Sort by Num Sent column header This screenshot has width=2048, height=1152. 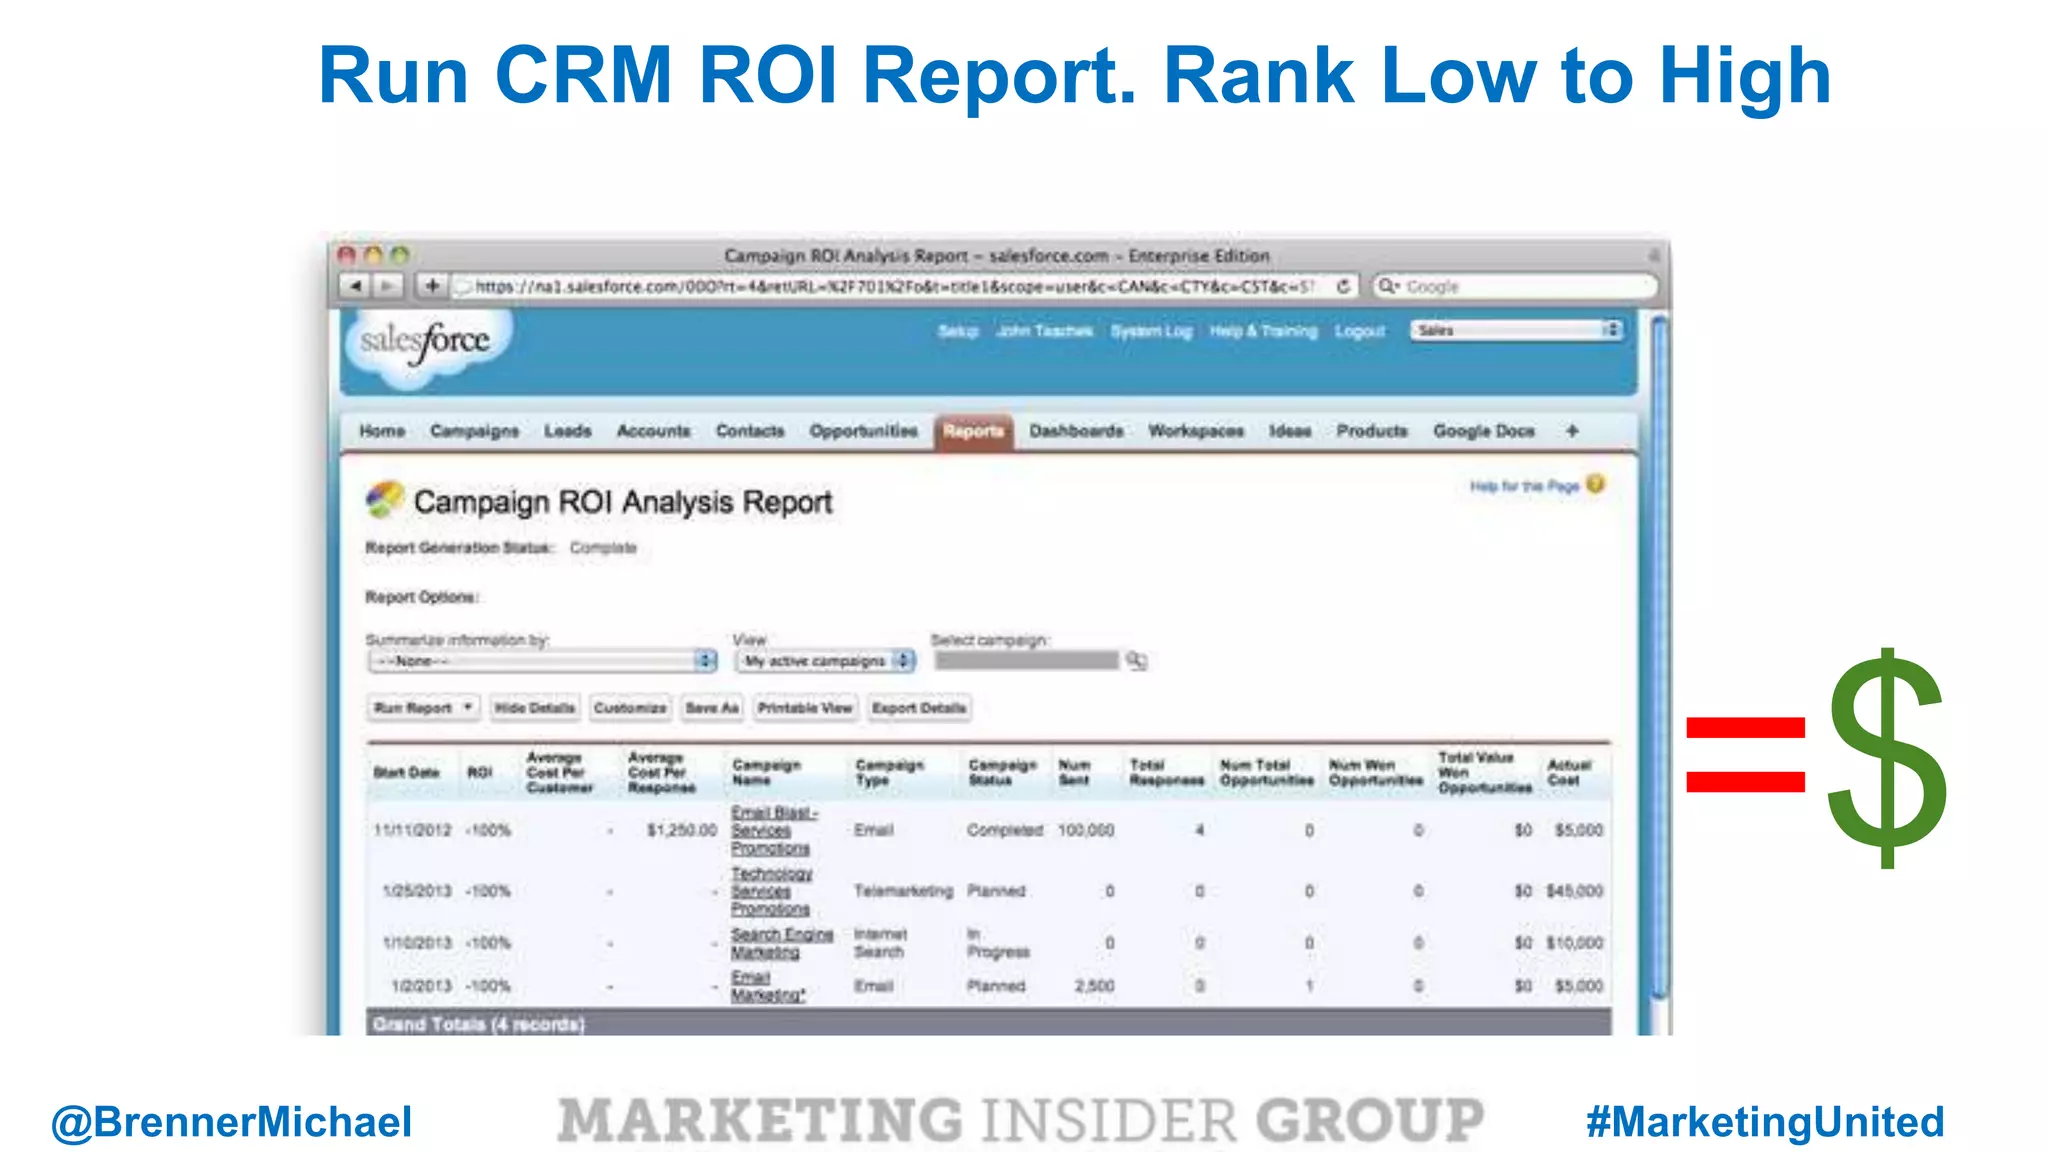coord(1075,772)
